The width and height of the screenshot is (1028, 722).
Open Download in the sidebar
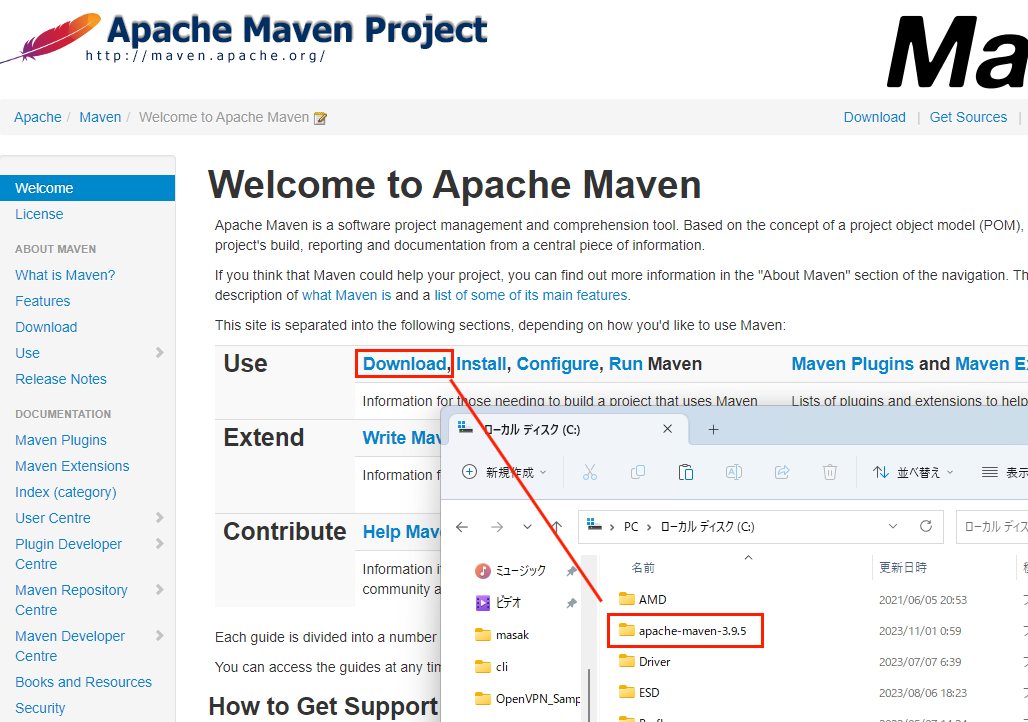[x=46, y=327]
